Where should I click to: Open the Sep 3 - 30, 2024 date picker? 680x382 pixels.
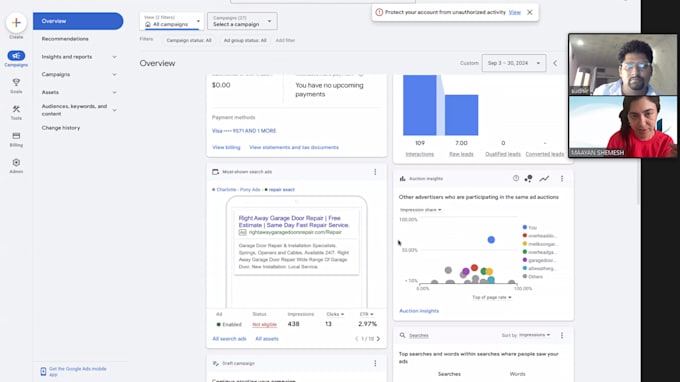point(513,63)
